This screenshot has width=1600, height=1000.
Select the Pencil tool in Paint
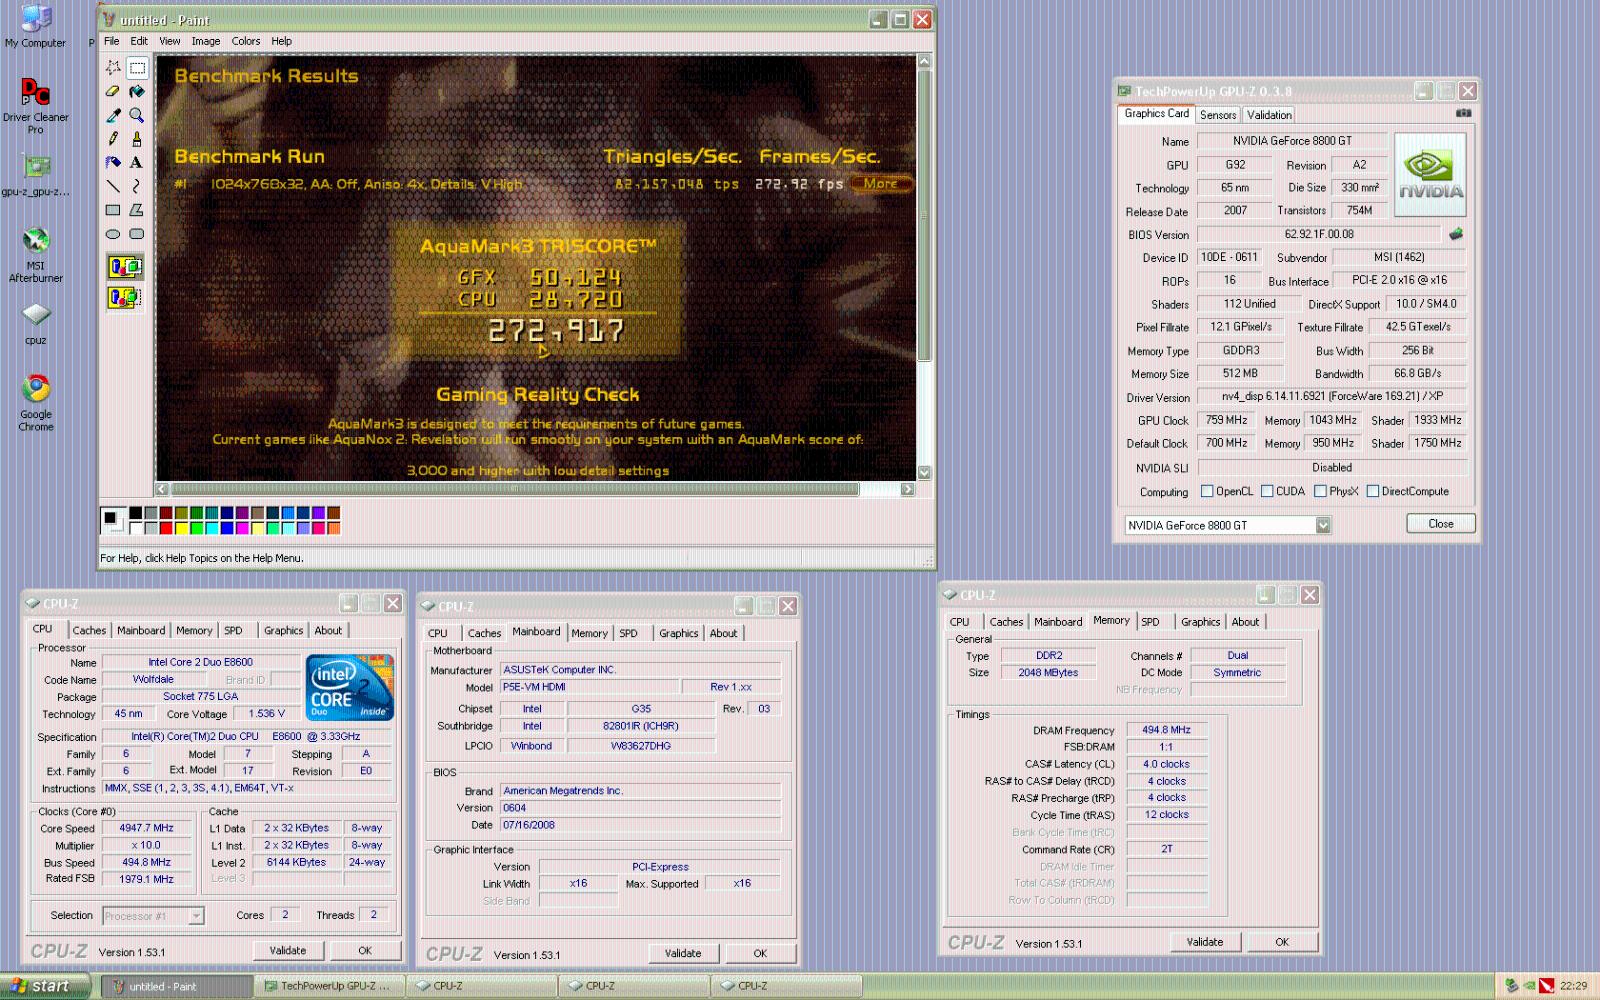[113, 139]
